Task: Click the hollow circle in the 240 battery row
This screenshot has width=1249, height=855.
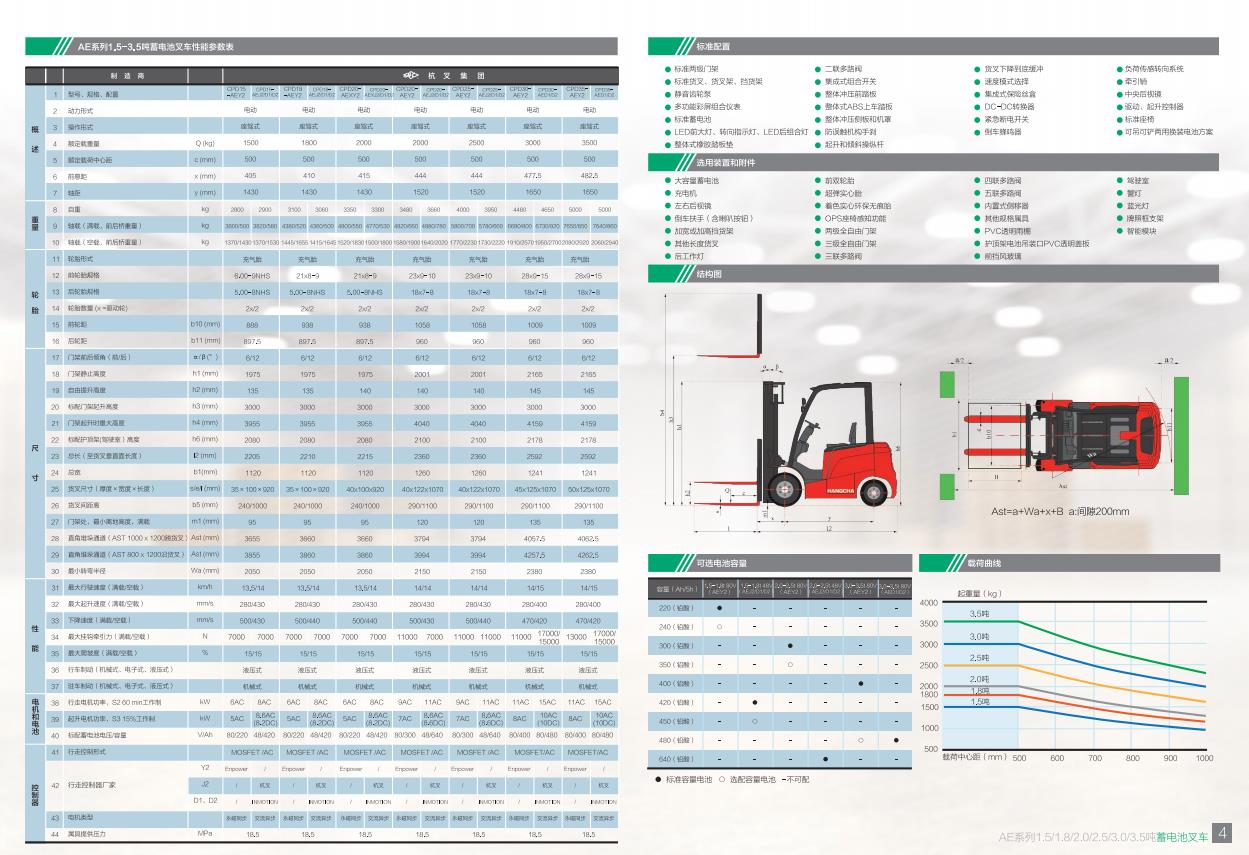Action: [719, 626]
